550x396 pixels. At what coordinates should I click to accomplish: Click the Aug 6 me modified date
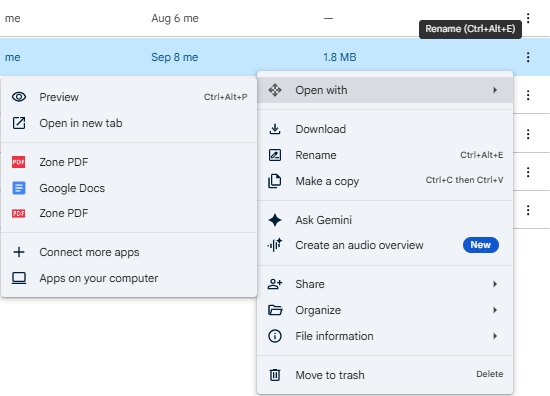point(175,18)
